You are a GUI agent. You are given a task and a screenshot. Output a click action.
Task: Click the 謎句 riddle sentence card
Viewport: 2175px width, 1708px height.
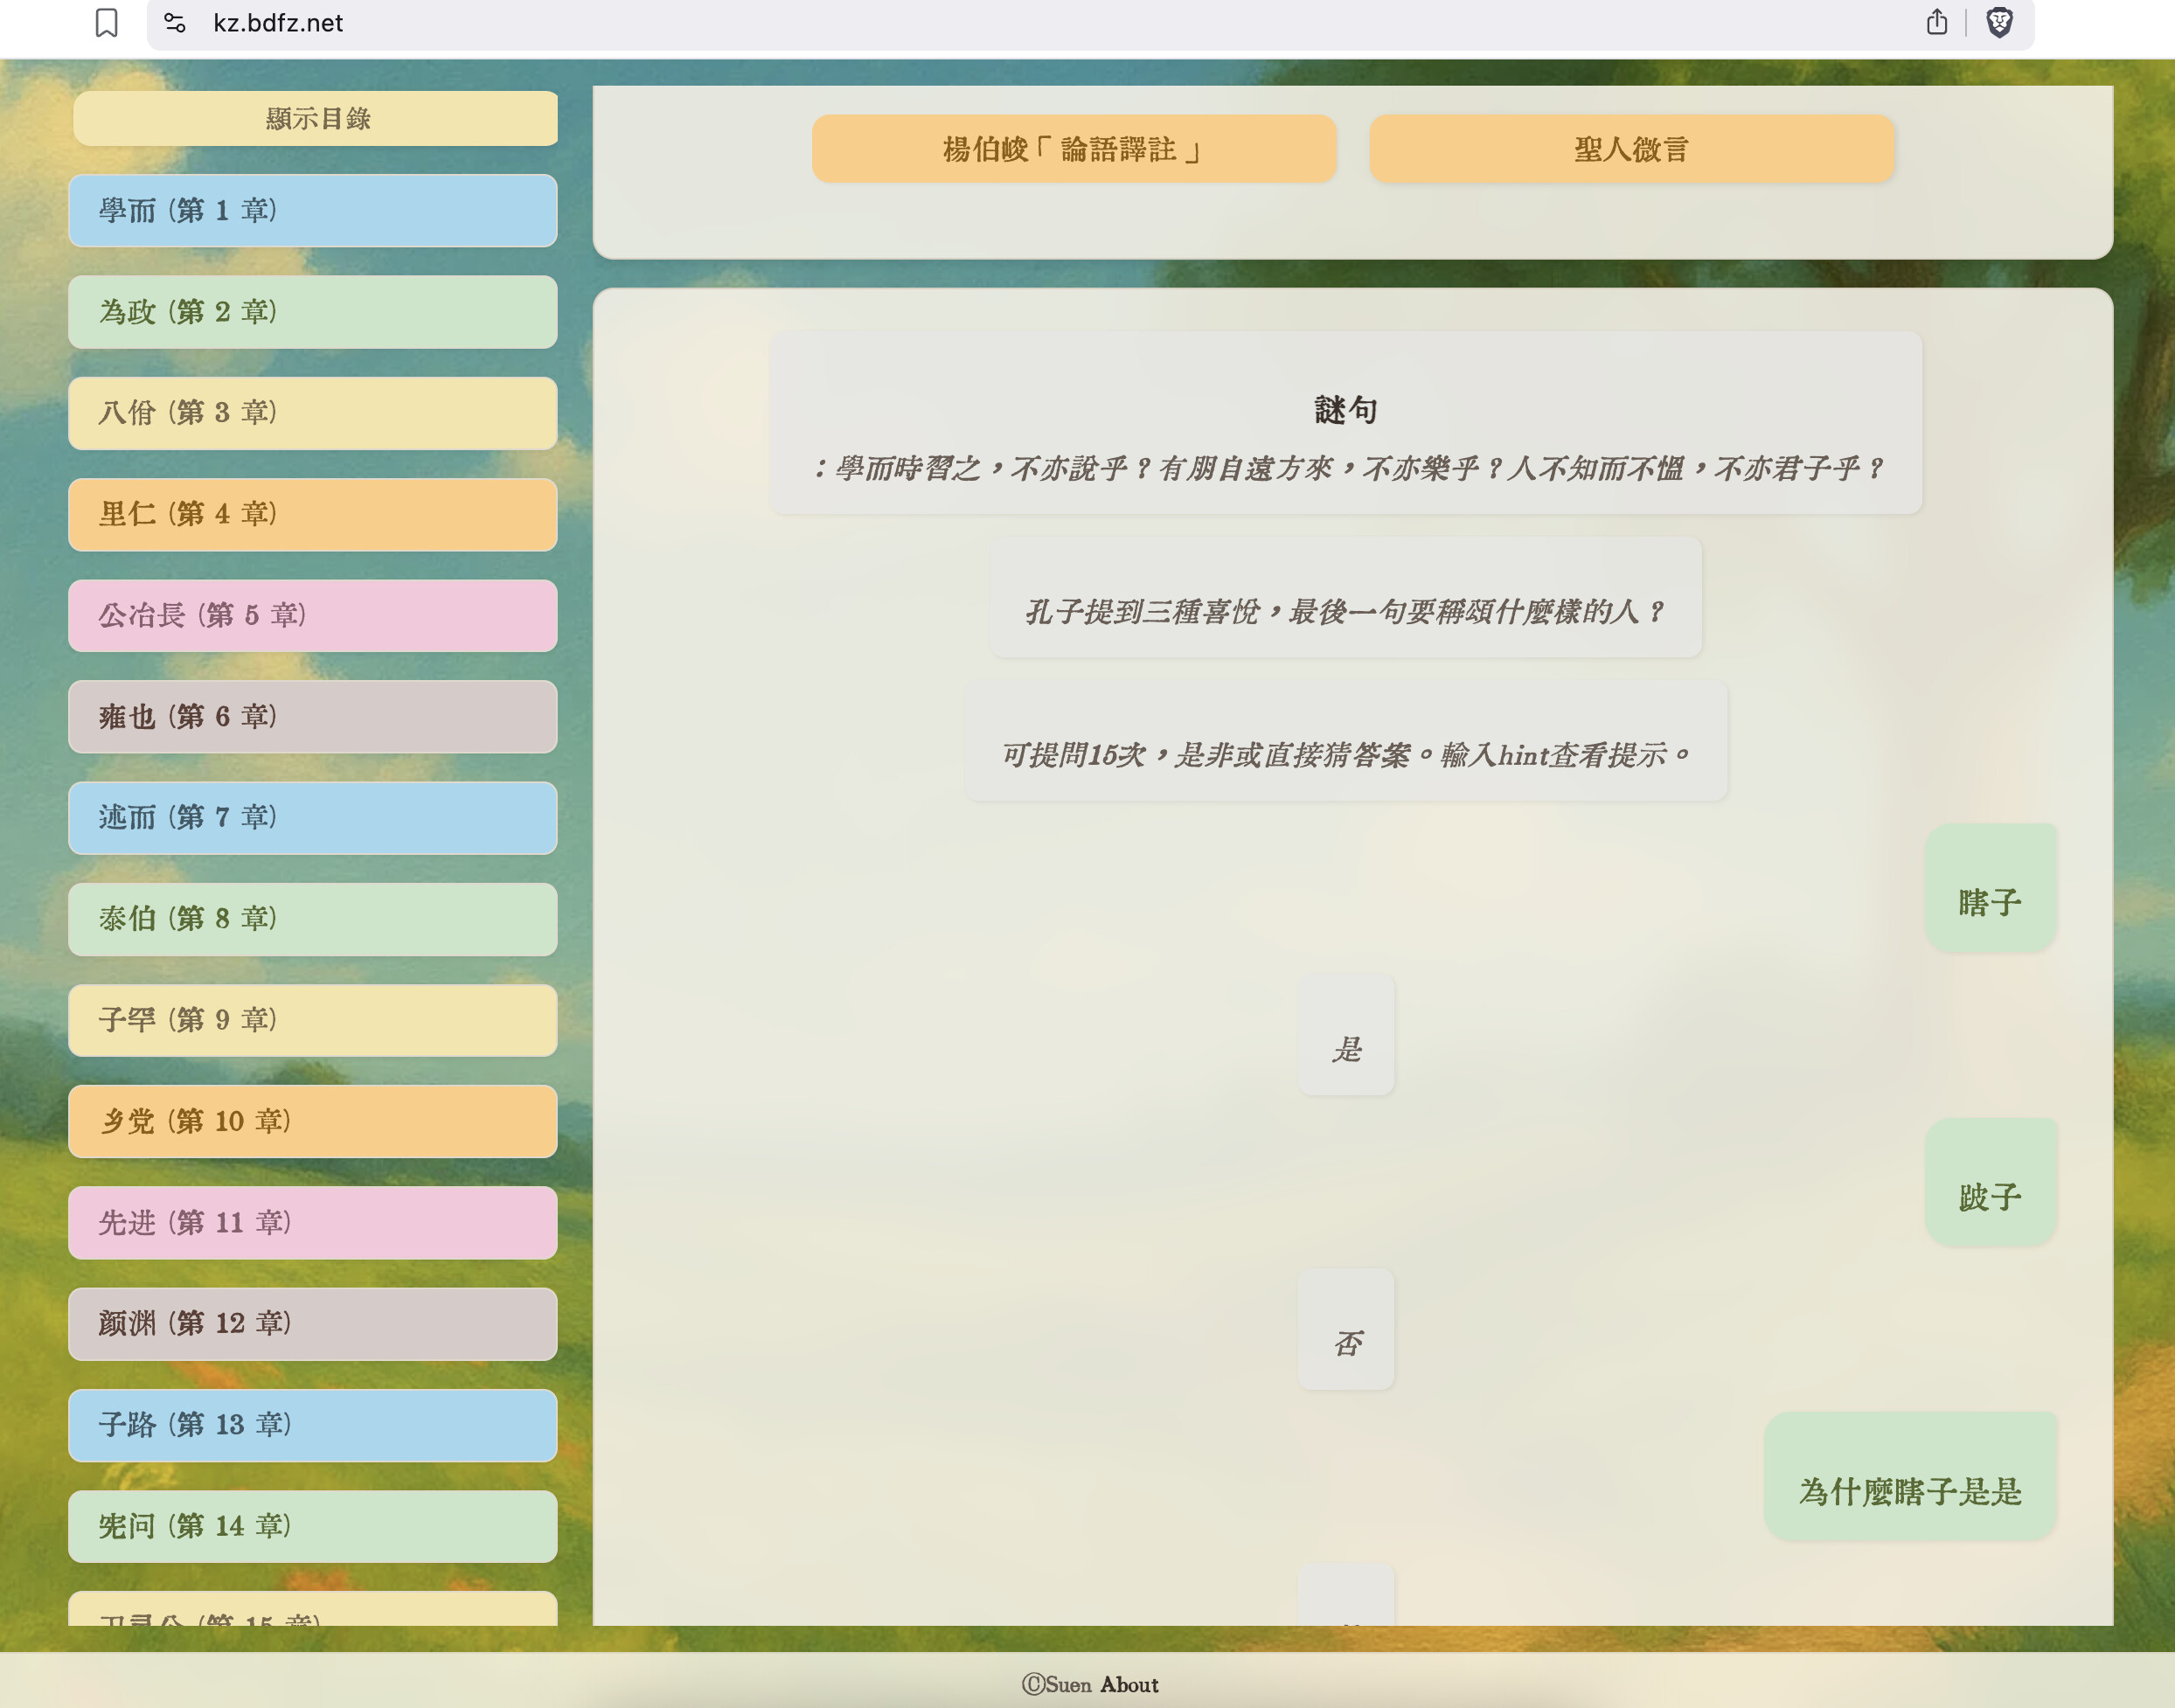pos(1345,424)
